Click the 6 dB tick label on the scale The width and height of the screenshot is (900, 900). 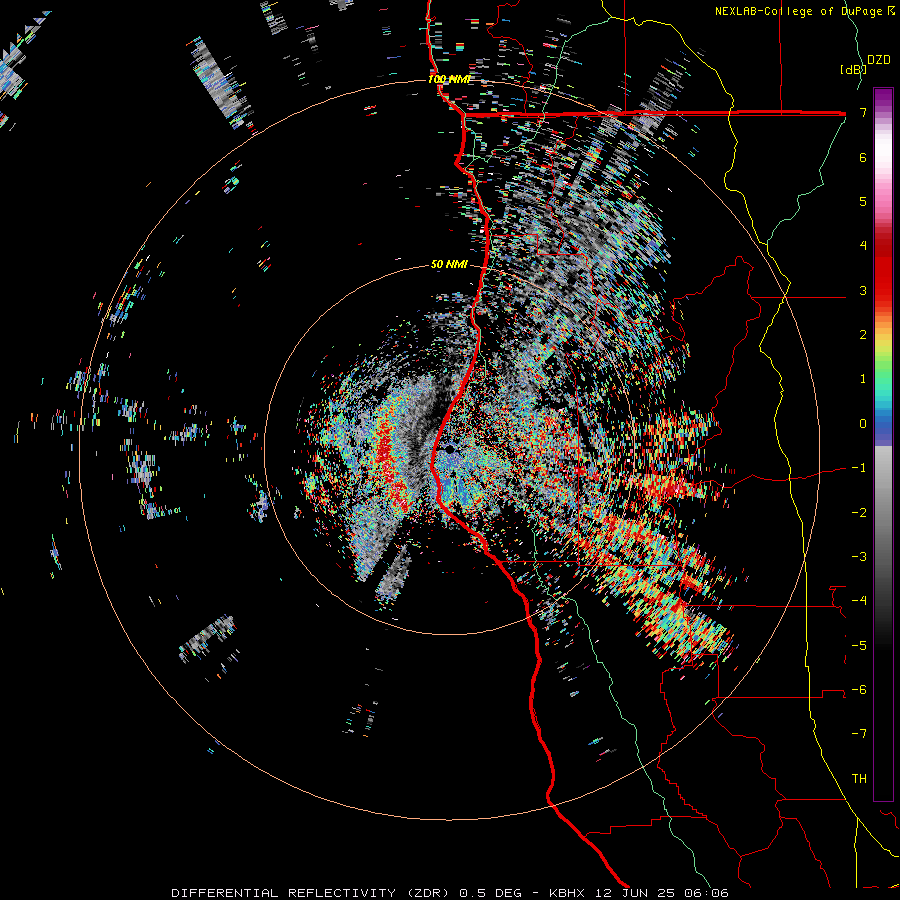click(863, 157)
